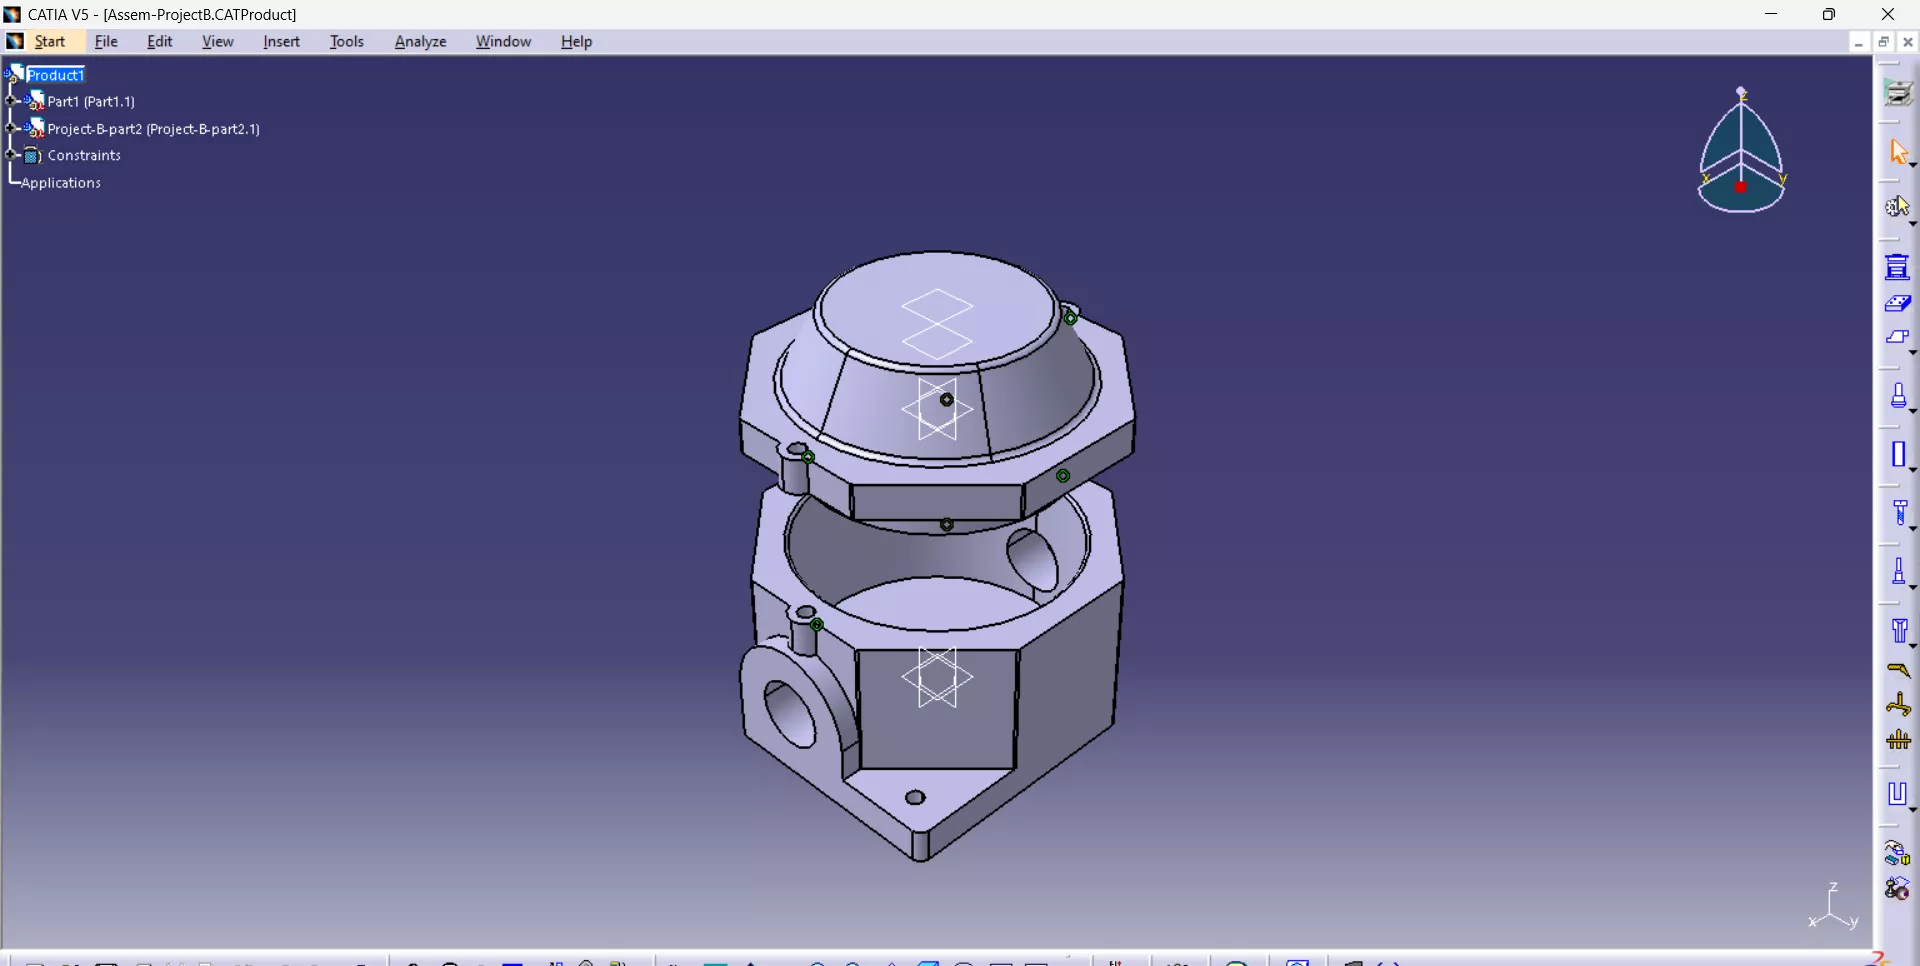The height and width of the screenshot is (966, 1920).
Task: Open the Tools menu
Action: (346, 42)
